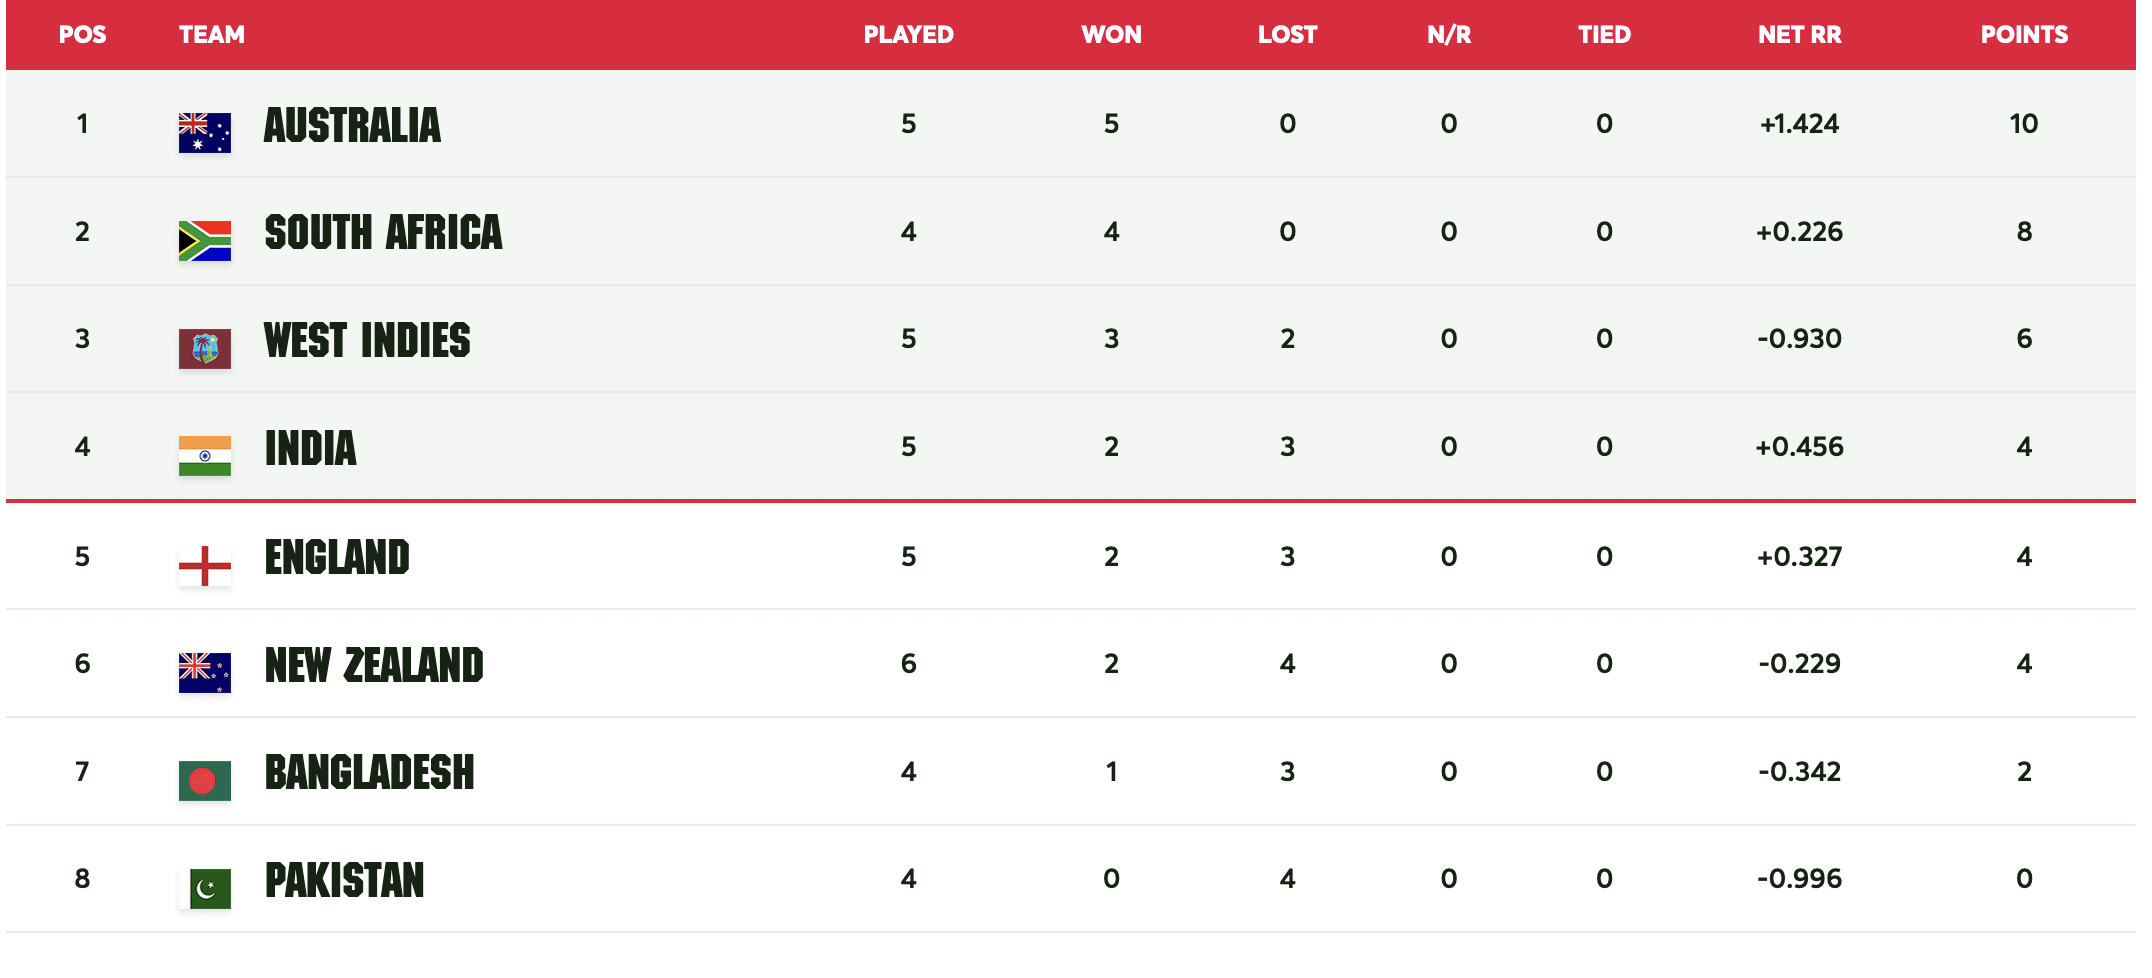The image size is (2152, 978).
Task: Click the South Africa flag icon
Action: coord(204,240)
